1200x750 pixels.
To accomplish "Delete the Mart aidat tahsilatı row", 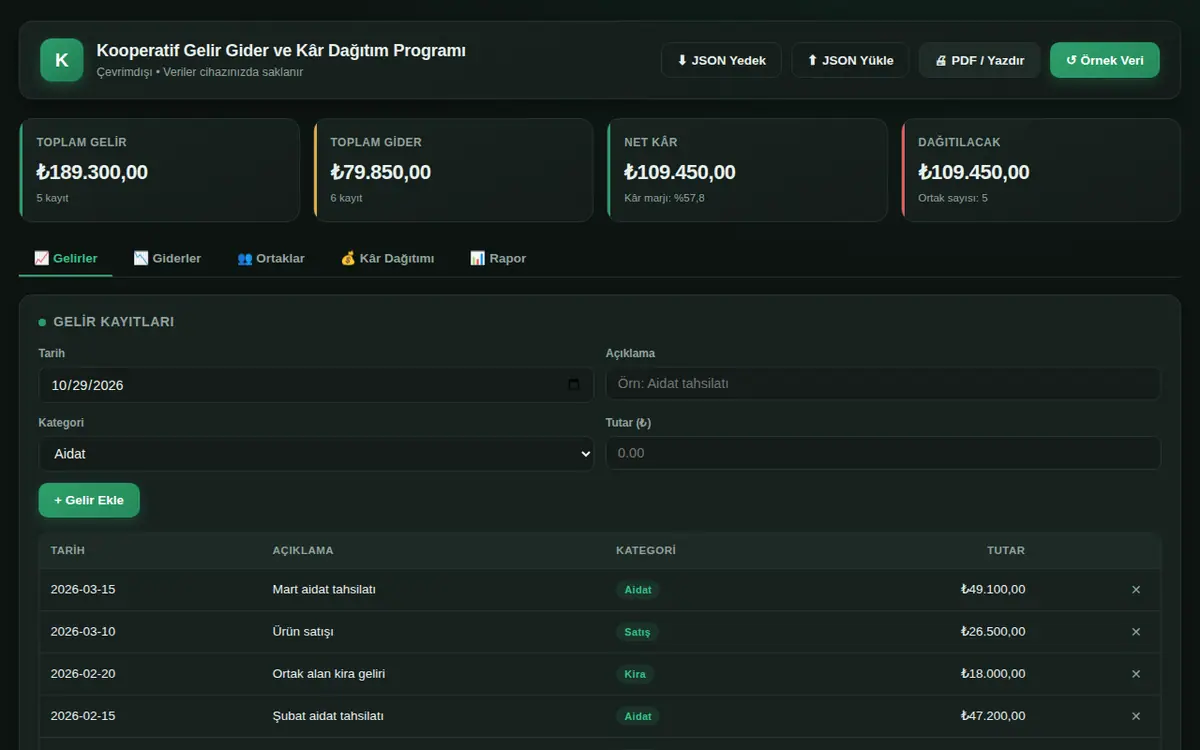I will point(1136,590).
